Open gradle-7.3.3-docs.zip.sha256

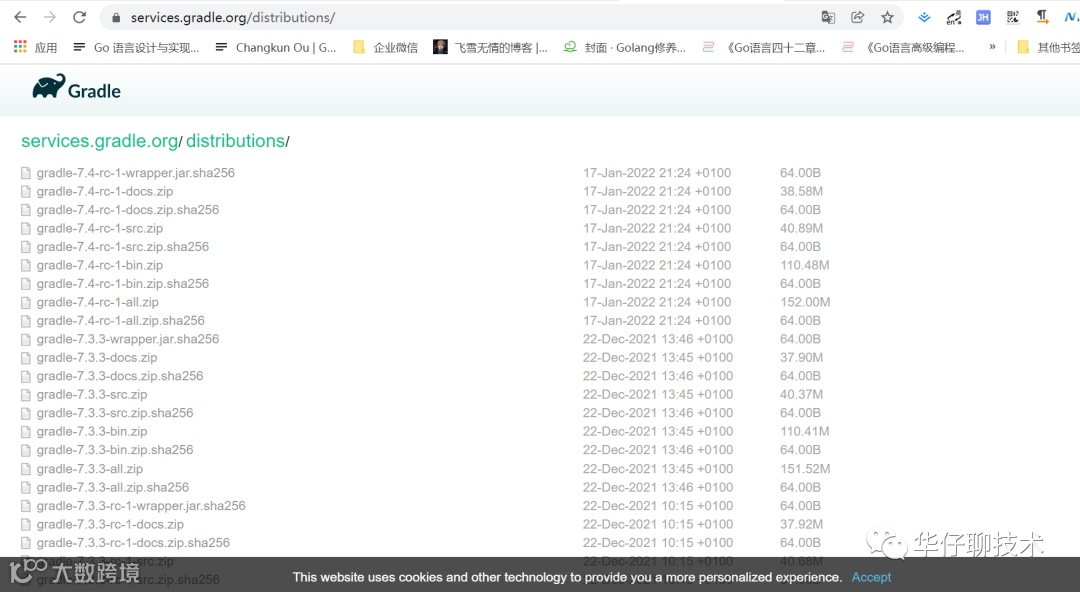click(x=120, y=376)
